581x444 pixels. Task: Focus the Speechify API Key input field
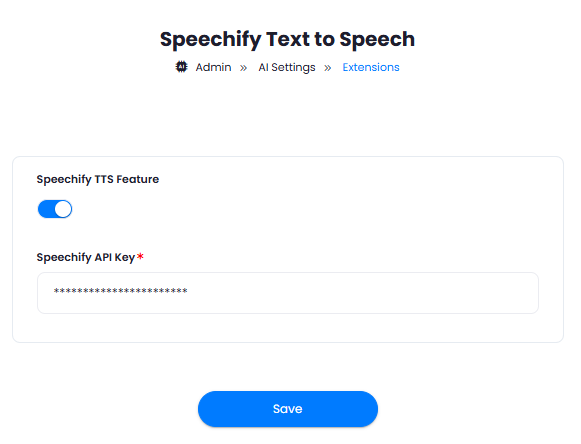coord(288,293)
